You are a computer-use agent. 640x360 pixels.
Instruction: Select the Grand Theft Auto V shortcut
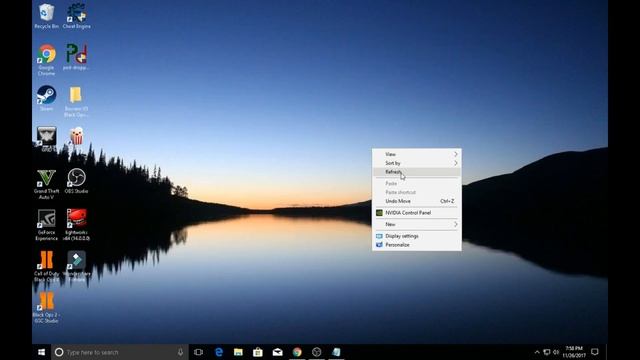click(x=47, y=184)
